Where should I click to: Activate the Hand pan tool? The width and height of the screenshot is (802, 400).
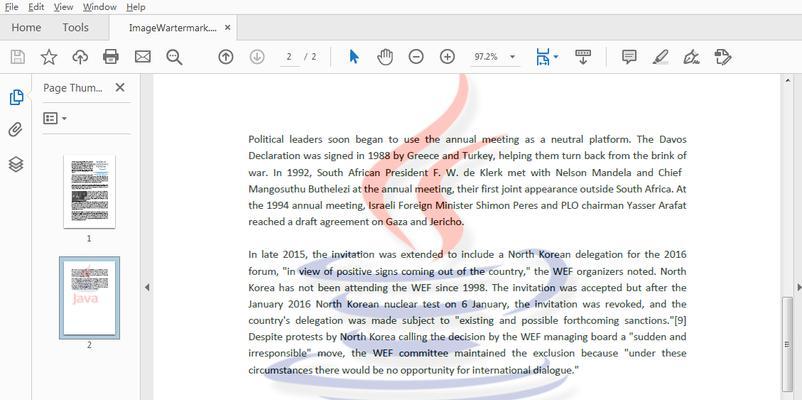[385, 57]
